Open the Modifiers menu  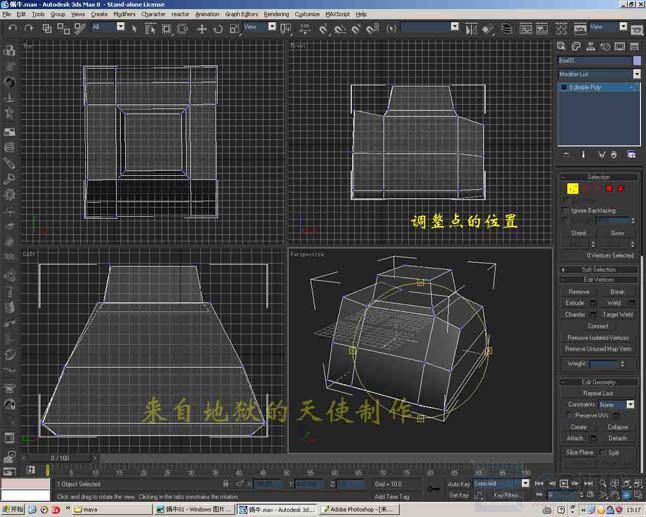click(x=124, y=14)
